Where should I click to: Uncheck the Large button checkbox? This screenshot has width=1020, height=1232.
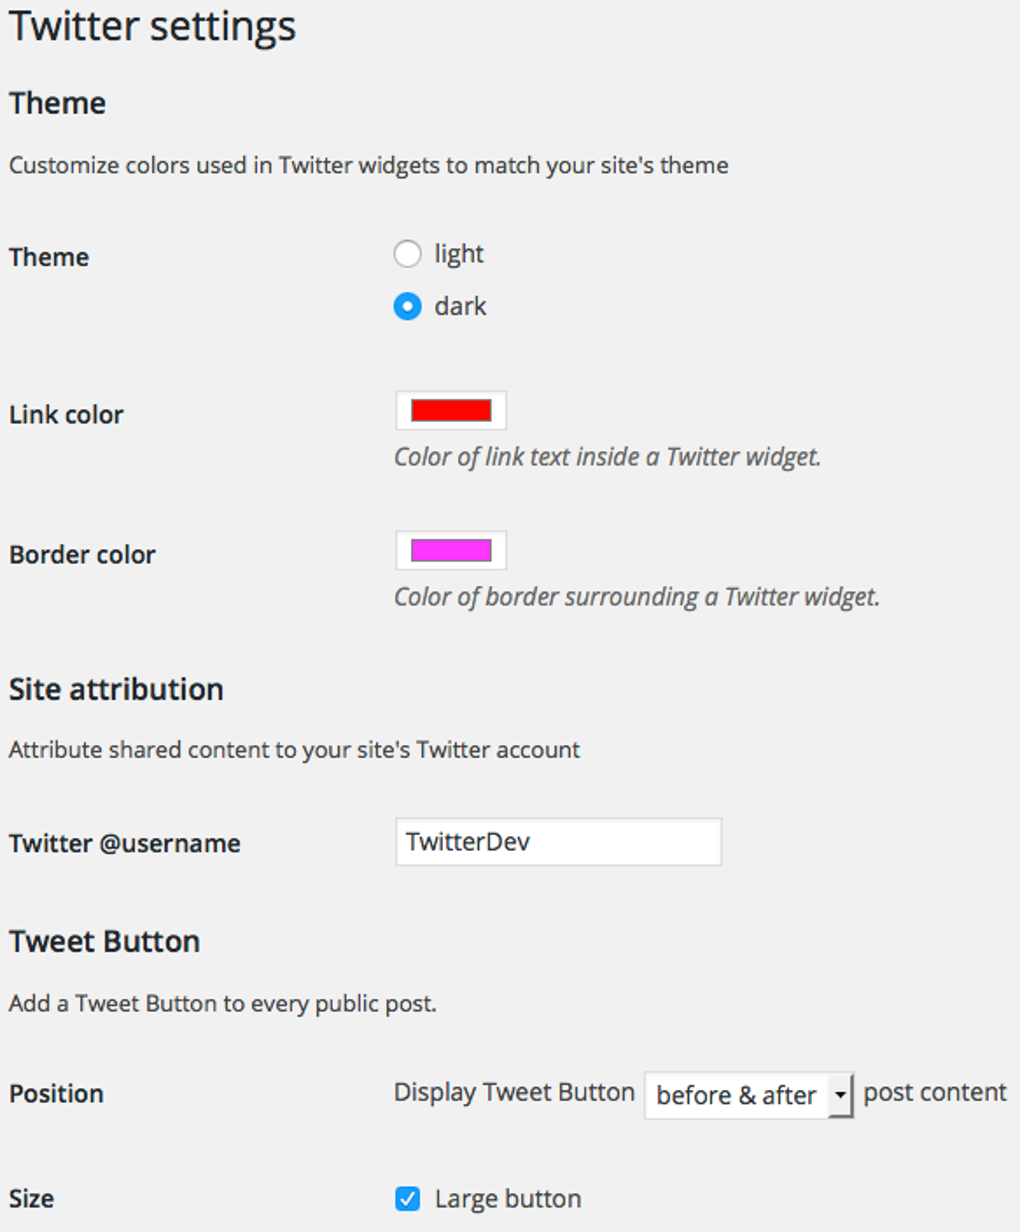click(408, 1199)
